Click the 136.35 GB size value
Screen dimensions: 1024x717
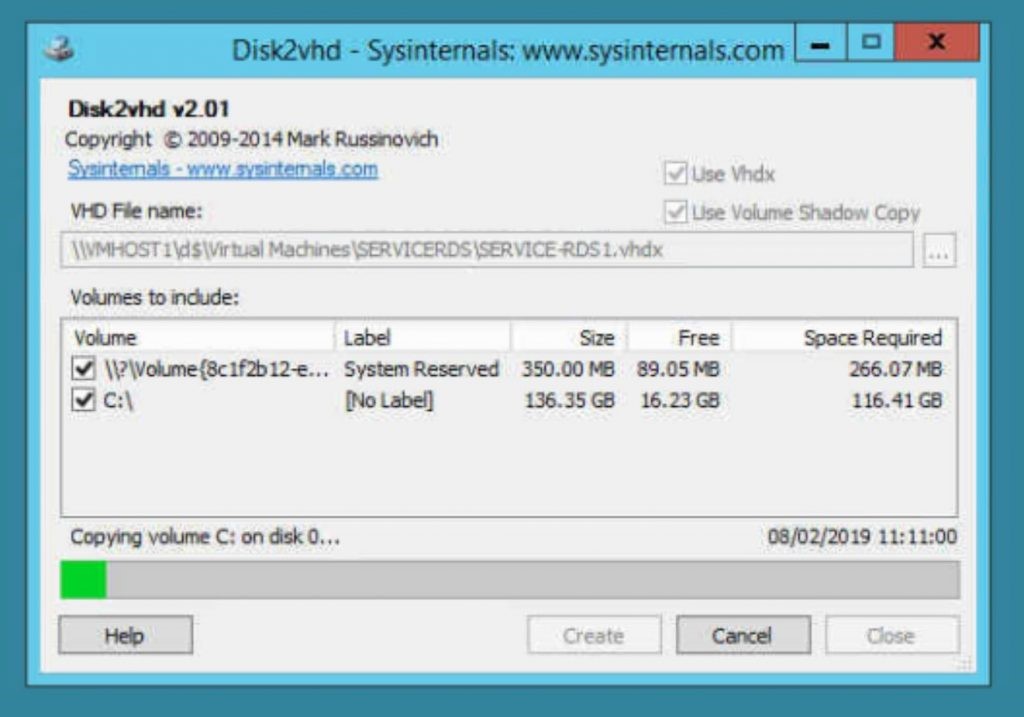[x=569, y=400]
